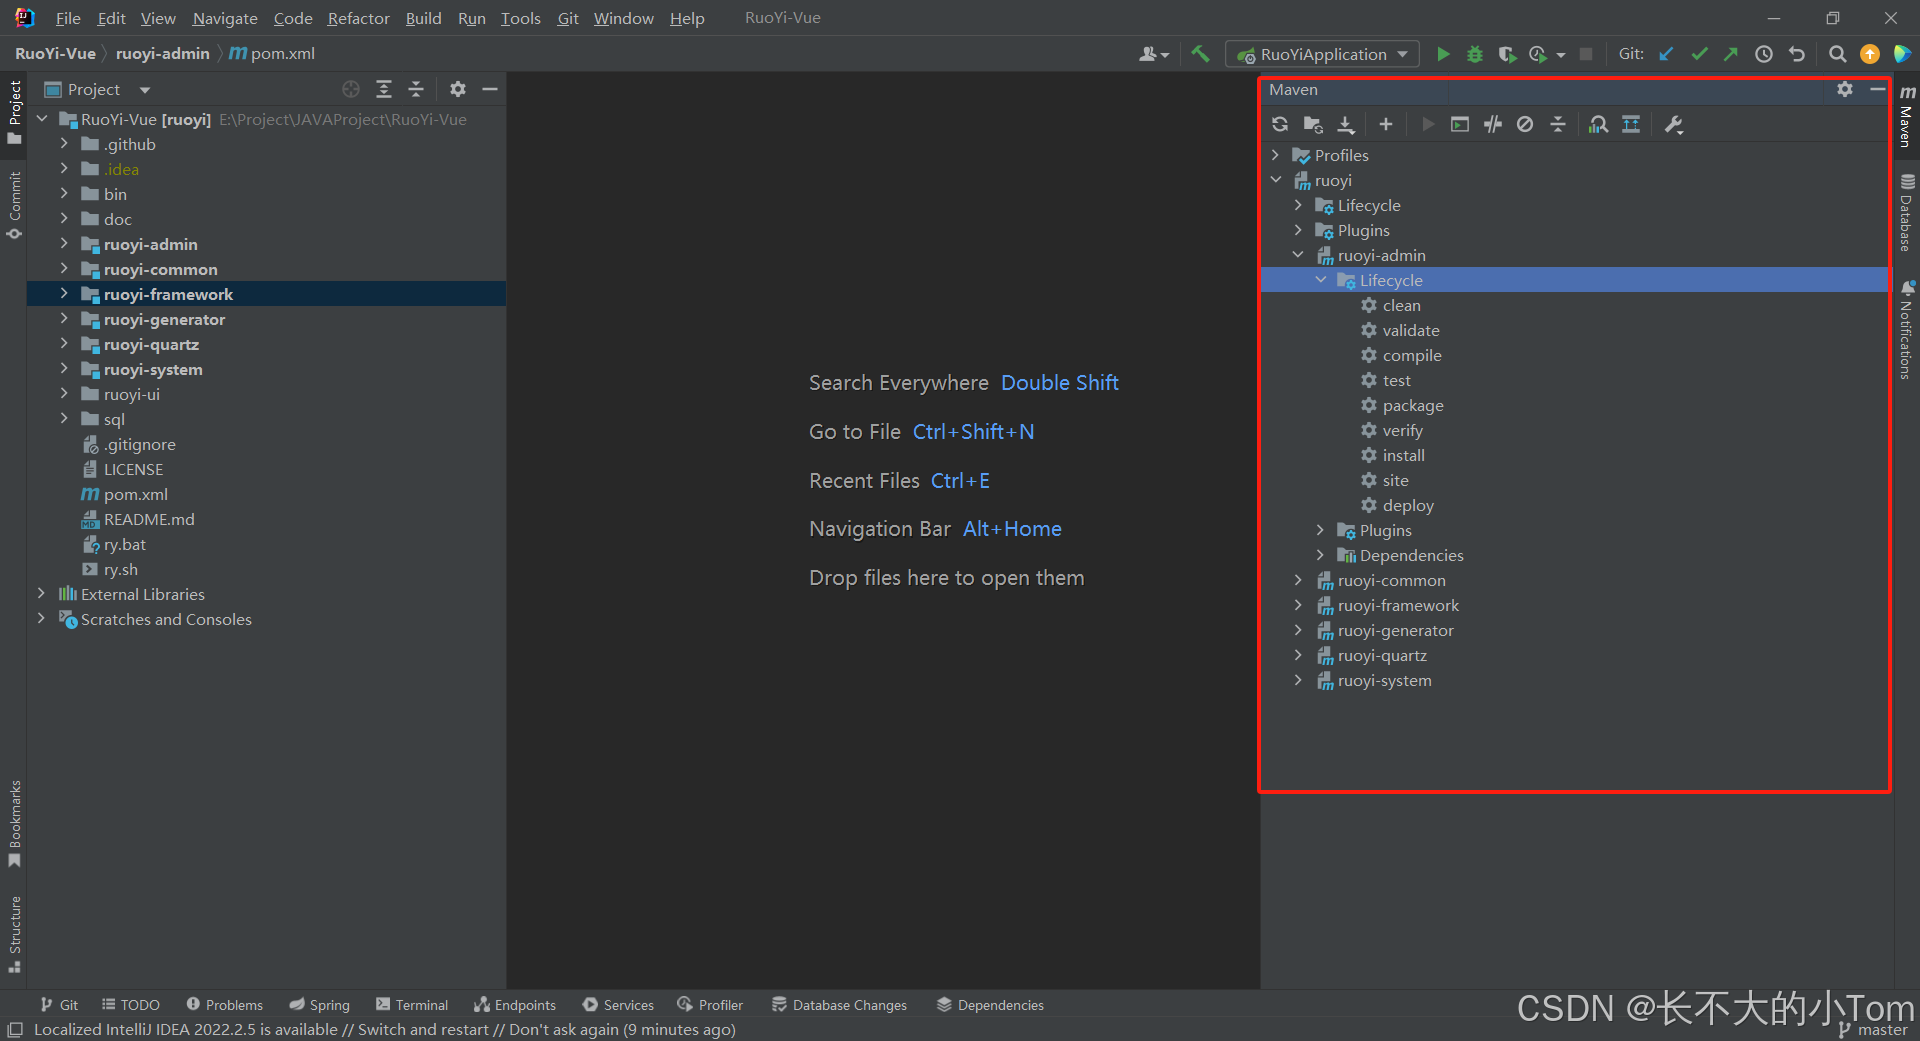Image resolution: width=1920 pixels, height=1041 pixels.
Task: Debug RuoYiApplication with bug icon
Action: pos(1474,54)
